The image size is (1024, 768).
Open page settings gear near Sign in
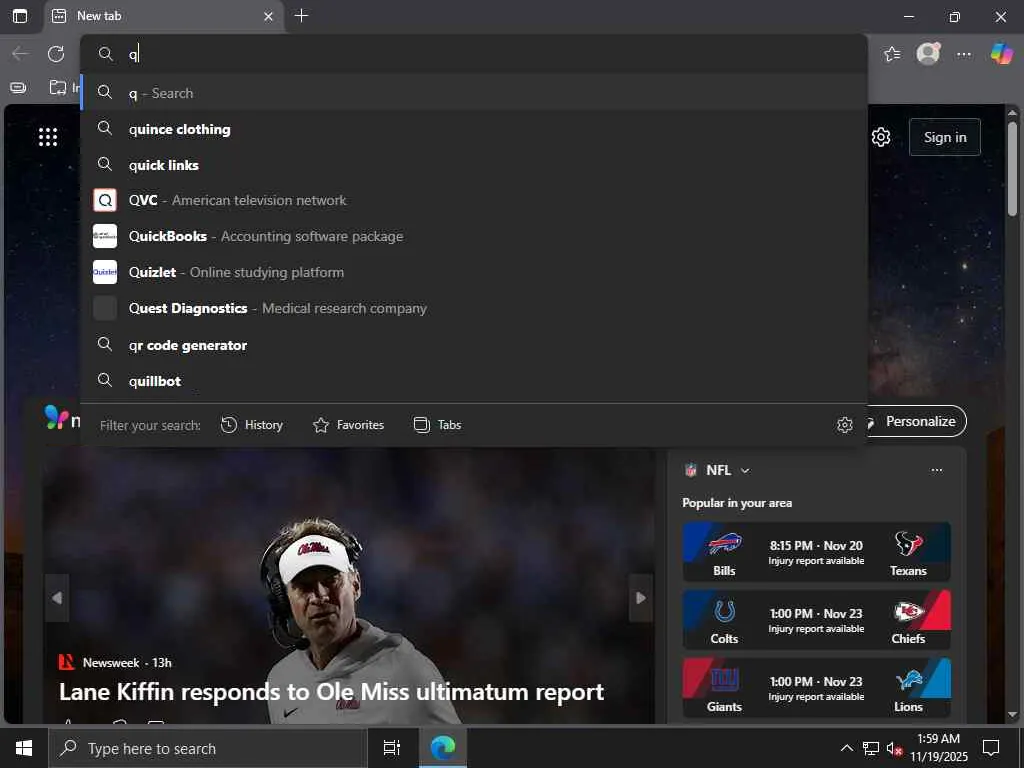tap(881, 137)
